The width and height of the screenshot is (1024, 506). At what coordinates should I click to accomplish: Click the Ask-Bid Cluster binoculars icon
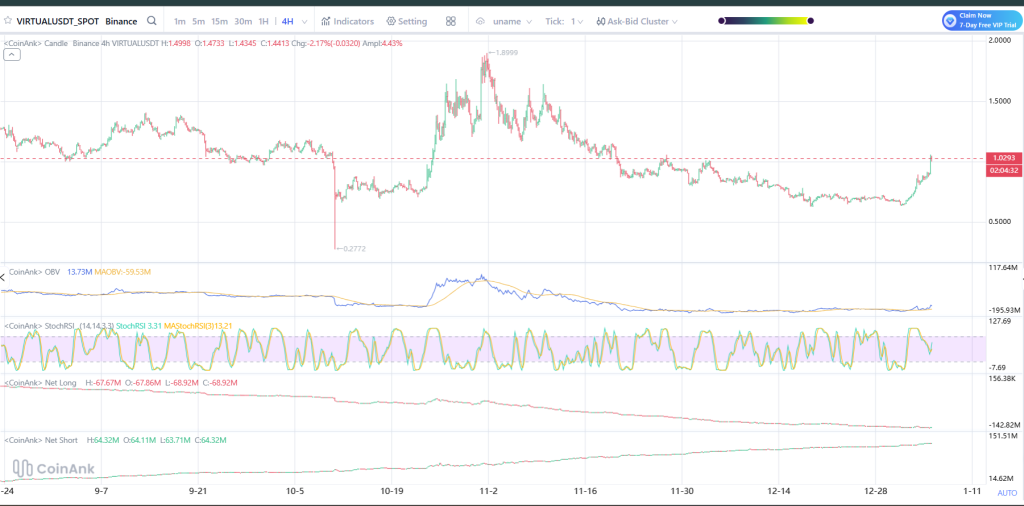pyautogui.click(x=600, y=21)
